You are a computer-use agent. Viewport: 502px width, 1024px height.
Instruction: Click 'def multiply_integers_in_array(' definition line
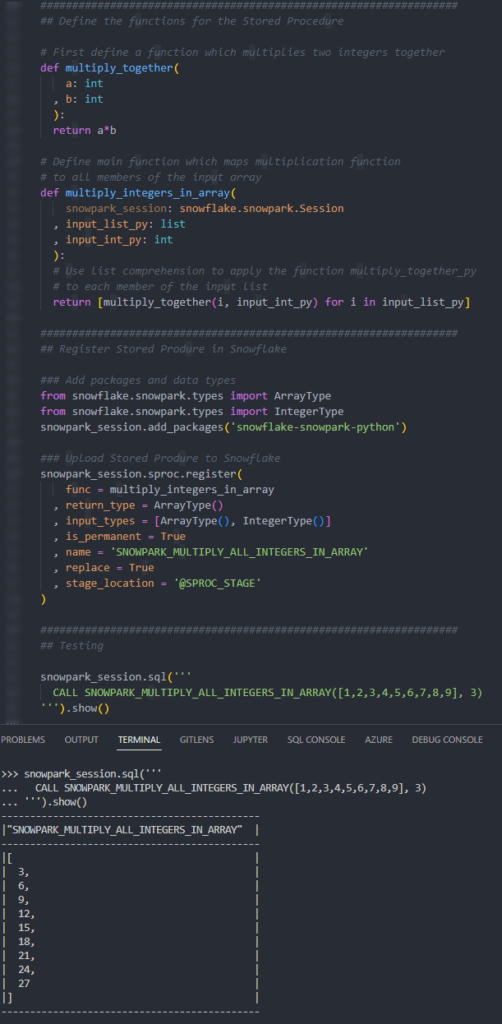138,193
